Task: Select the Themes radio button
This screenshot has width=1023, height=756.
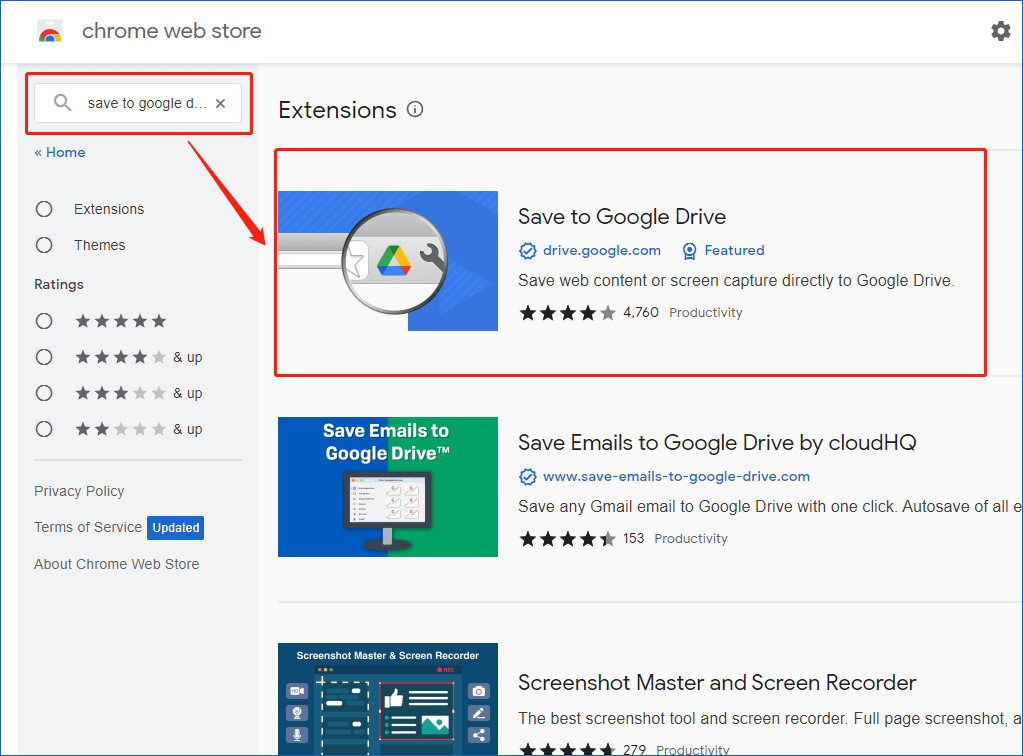Action: [x=44, y=245]
